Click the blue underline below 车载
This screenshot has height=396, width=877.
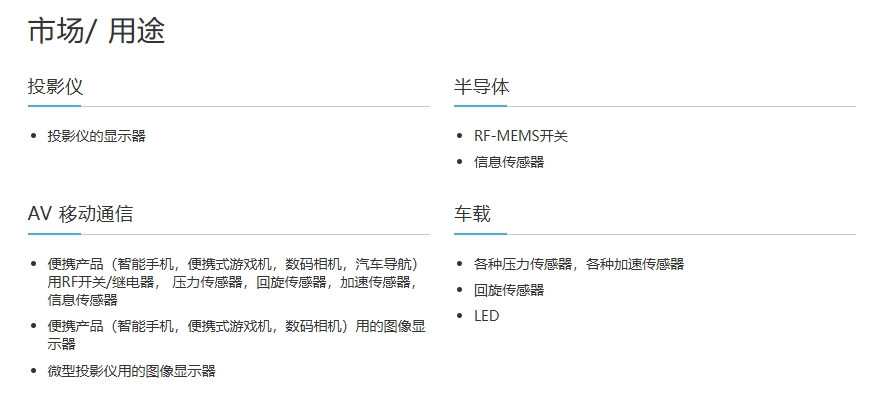coord(480,233)
